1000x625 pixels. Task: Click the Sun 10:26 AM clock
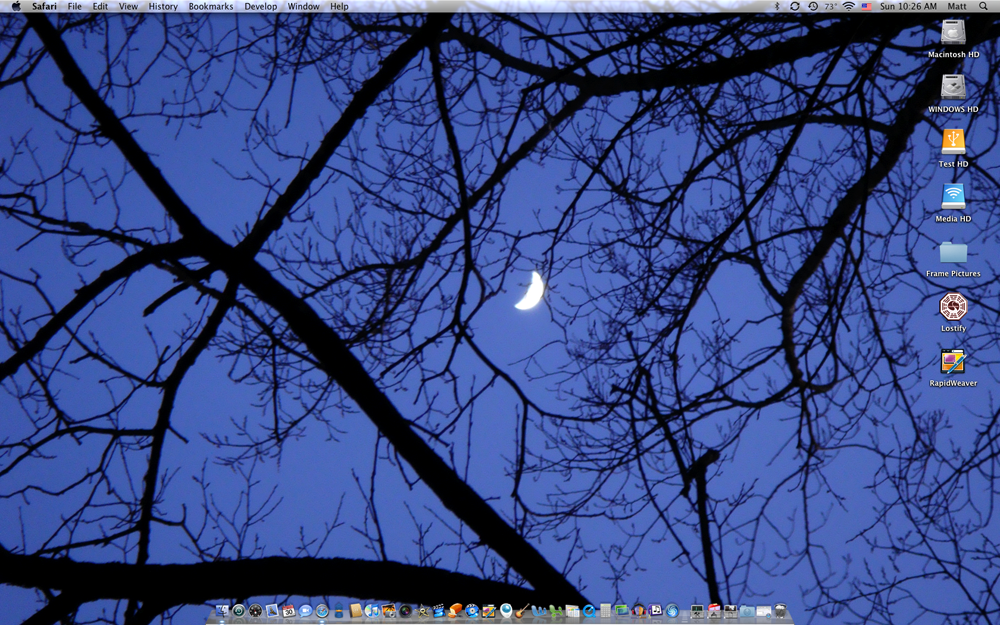[x=909, y=6]
